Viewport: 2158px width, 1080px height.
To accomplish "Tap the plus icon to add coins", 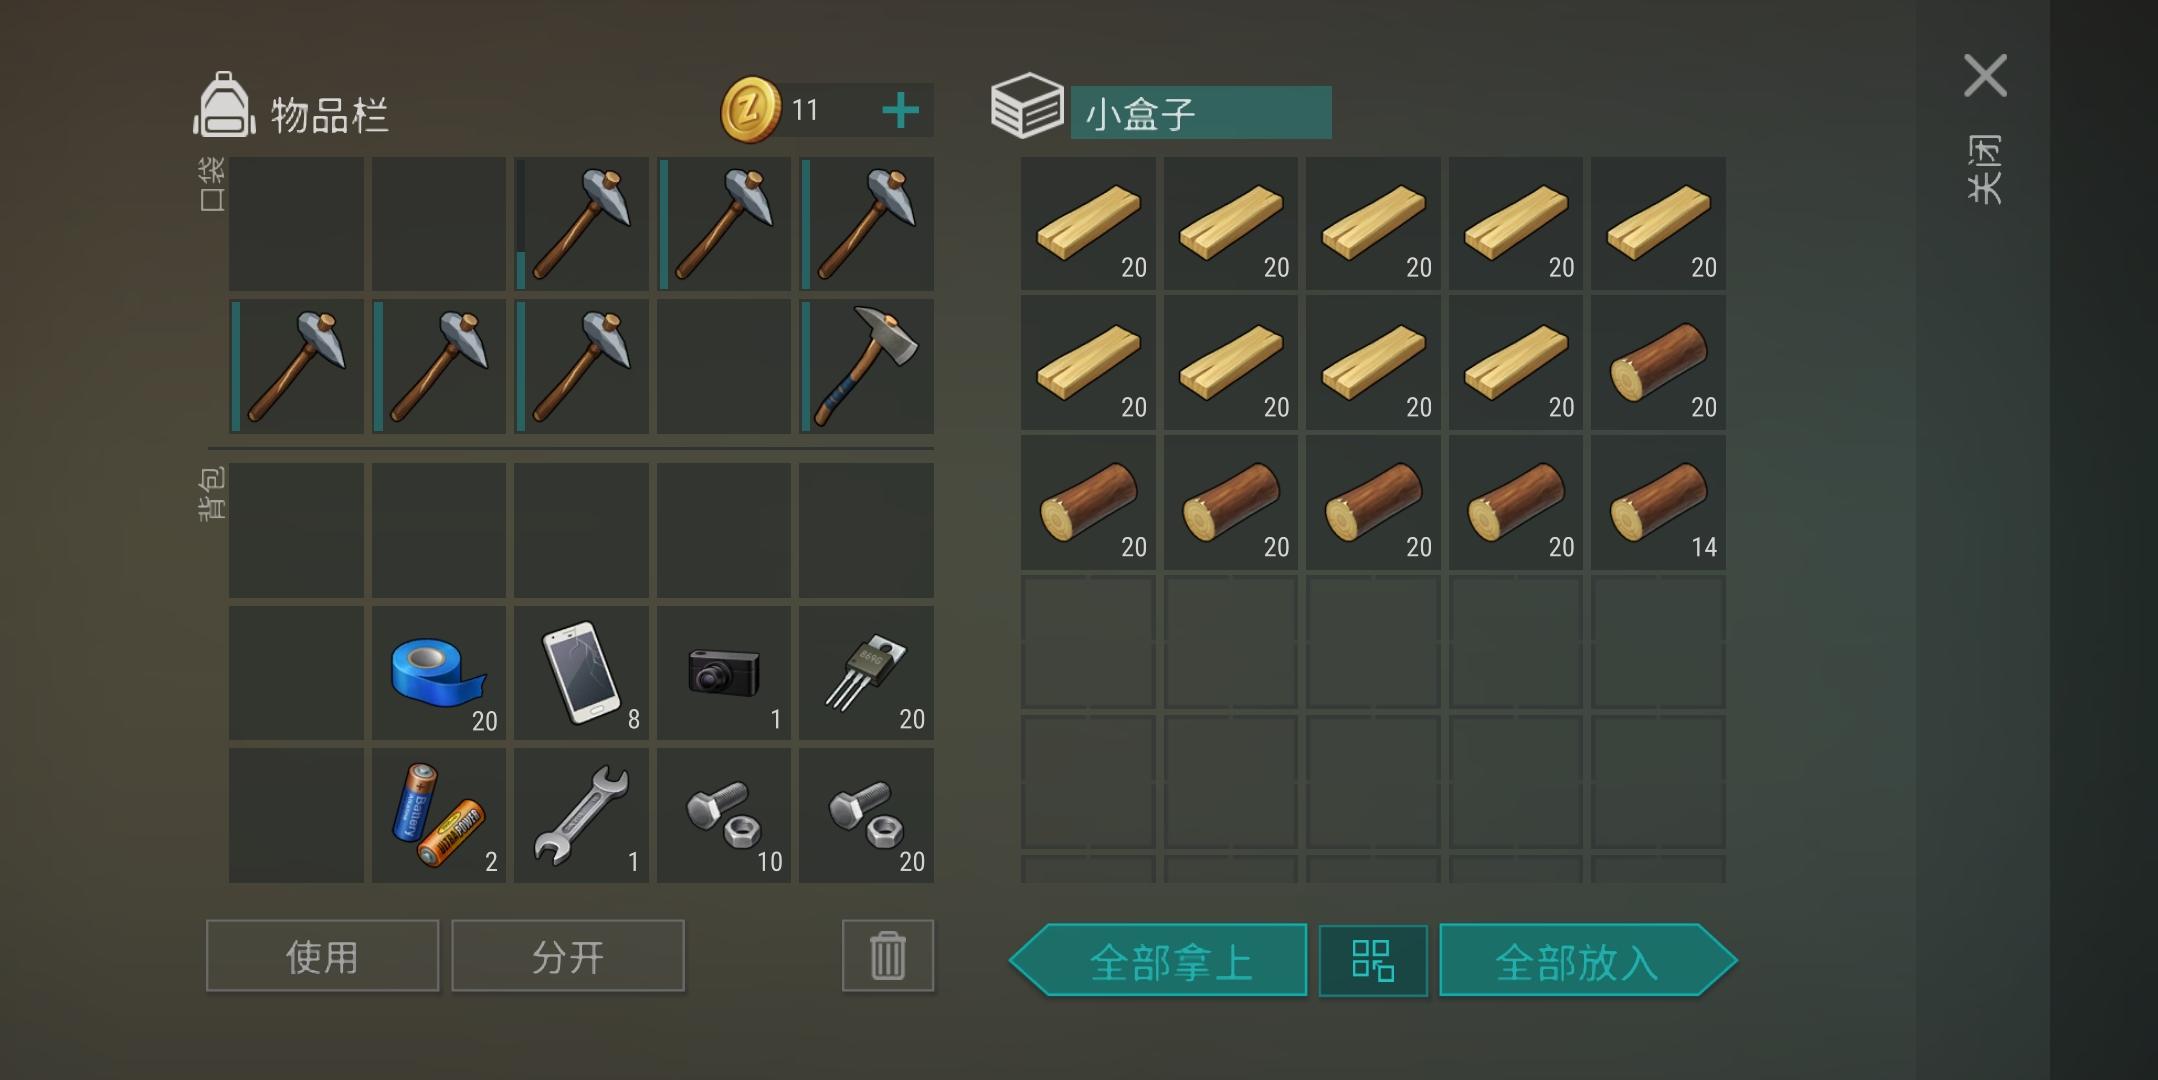I will 900,110.
